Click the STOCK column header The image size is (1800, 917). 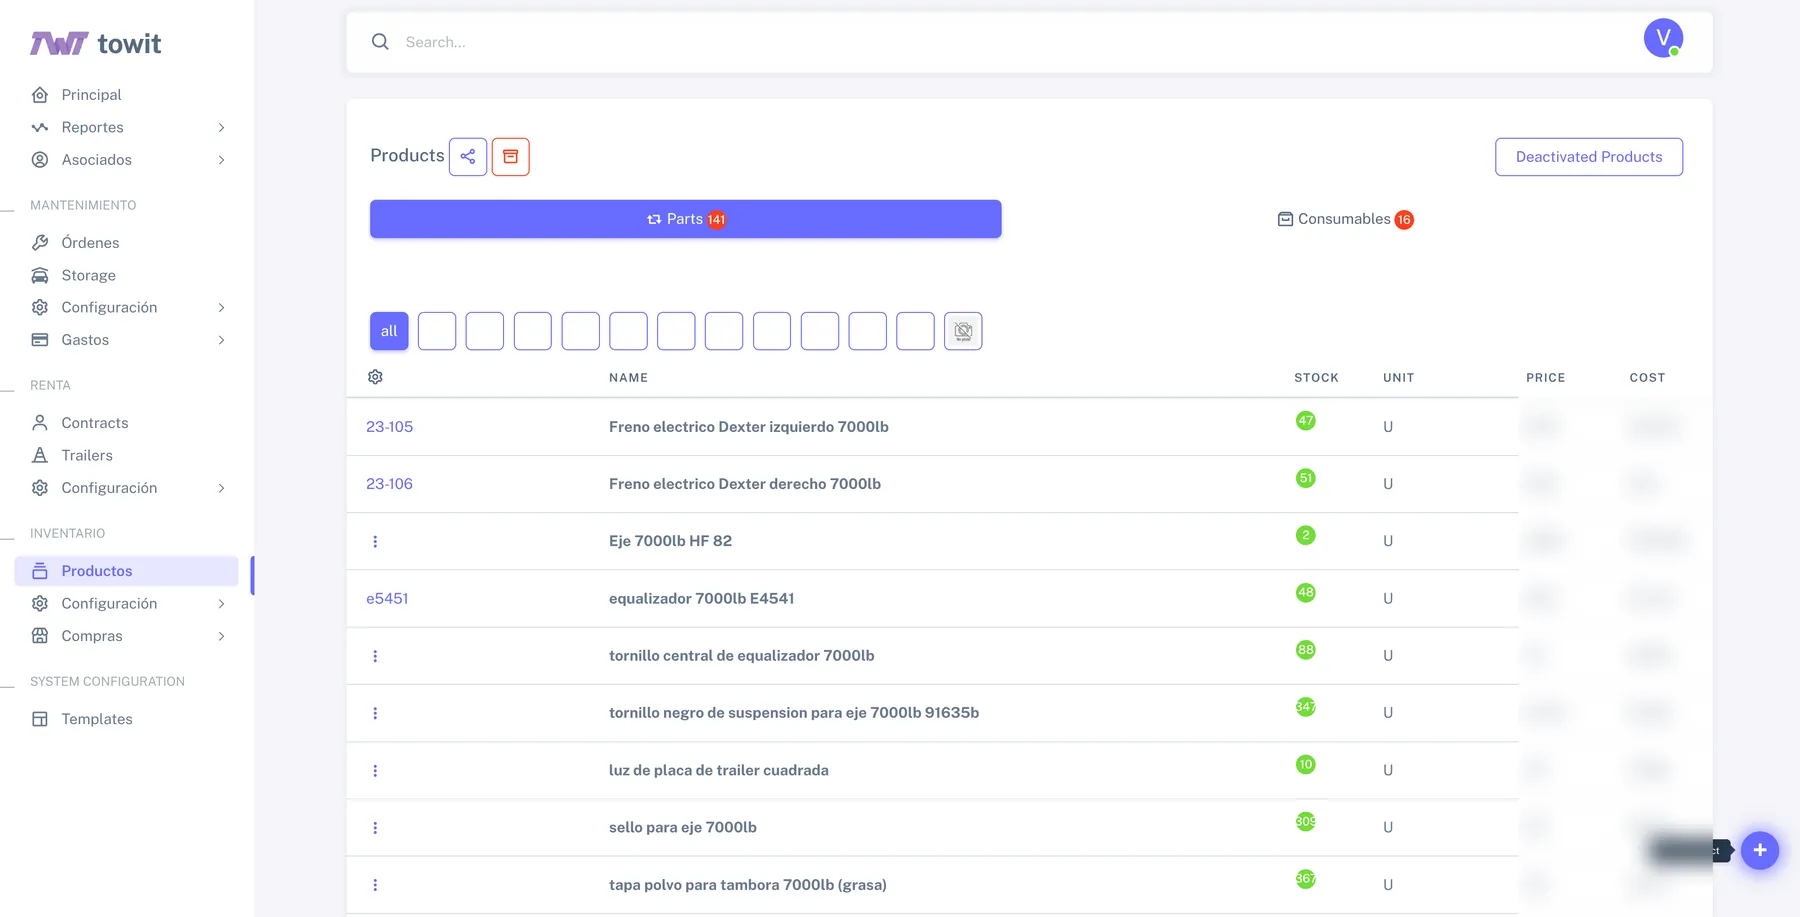point(1316,378)
